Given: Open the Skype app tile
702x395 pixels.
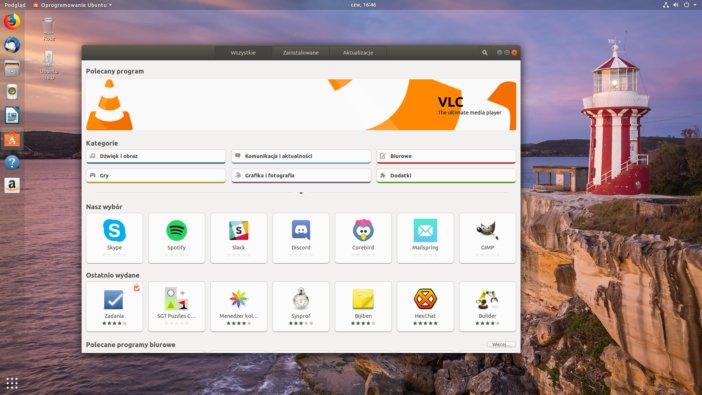Looking at the screenshot, I should pos(114,238).
